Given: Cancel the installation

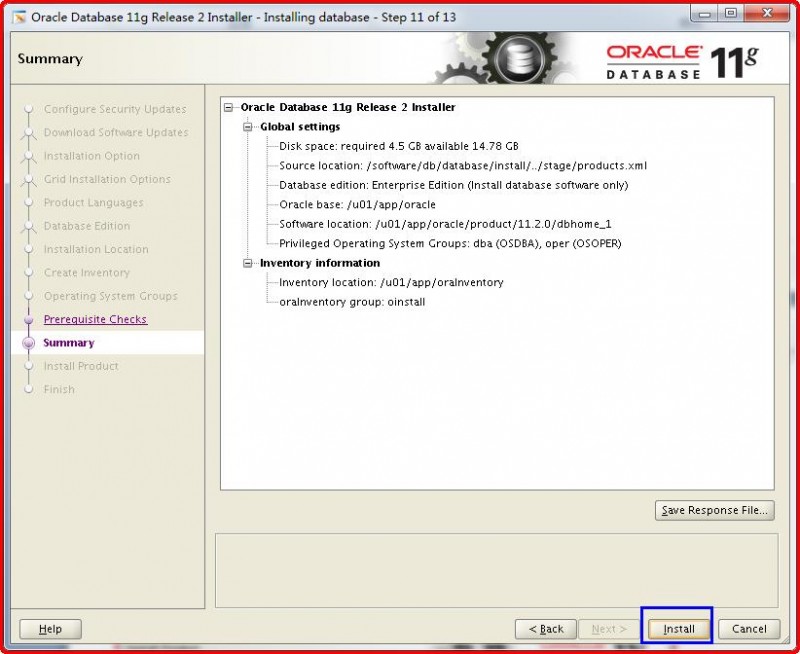Looking at the screenshot, I should click(x=748, y=629).
